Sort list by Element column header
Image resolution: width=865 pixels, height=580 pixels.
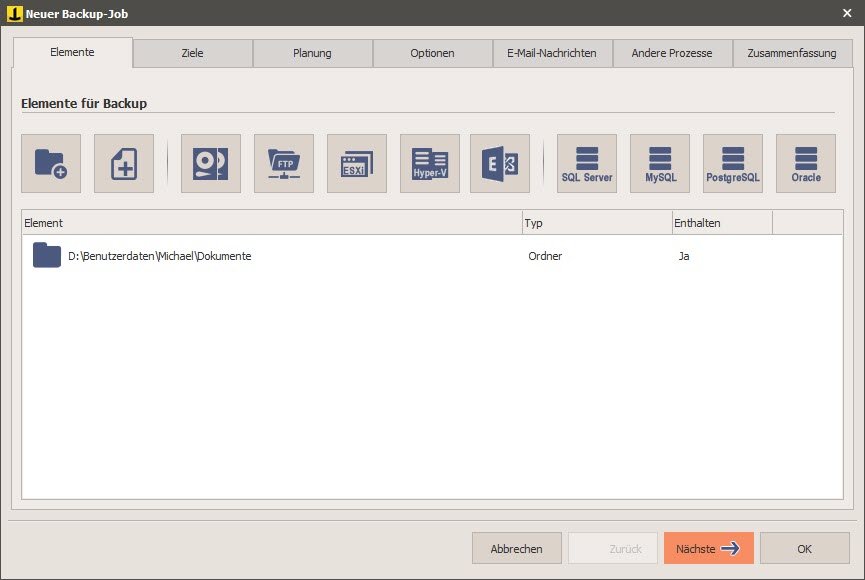tap(272, 222)
